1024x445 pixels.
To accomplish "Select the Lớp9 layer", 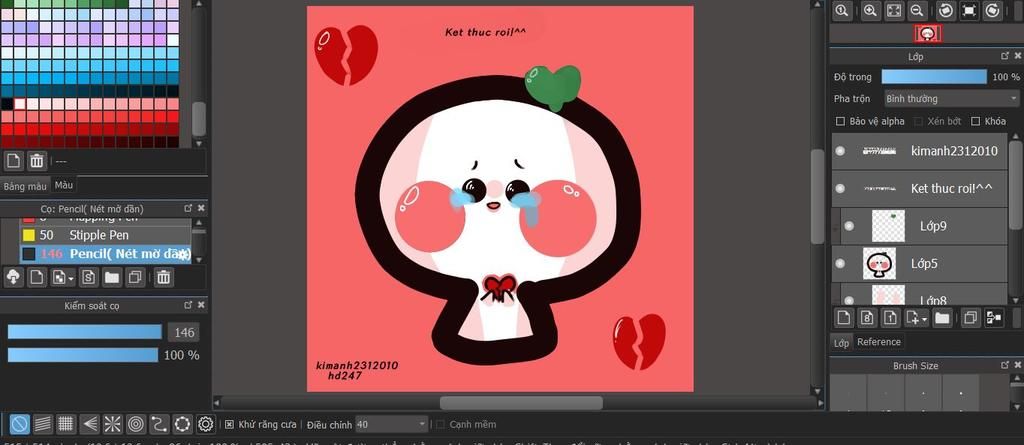I will (x=923, y=226).
